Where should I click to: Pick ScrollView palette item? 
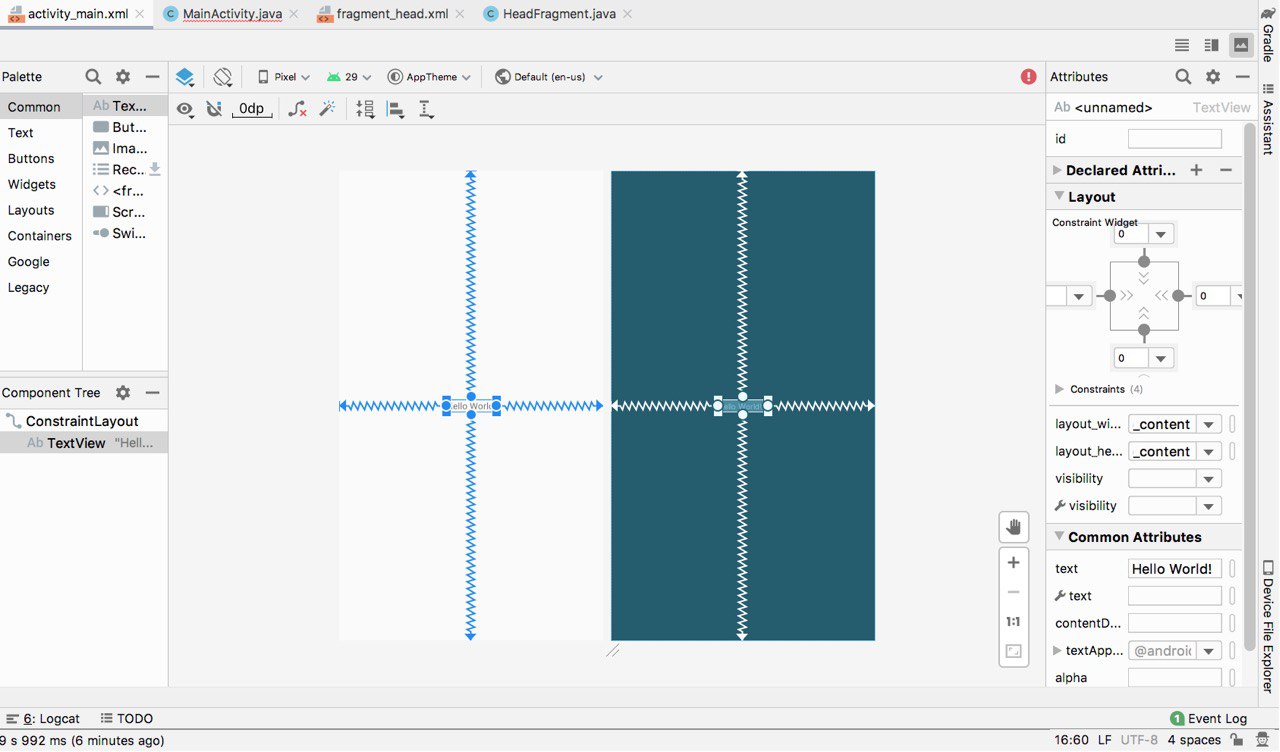pyautogui.click(x=125, y=212)
